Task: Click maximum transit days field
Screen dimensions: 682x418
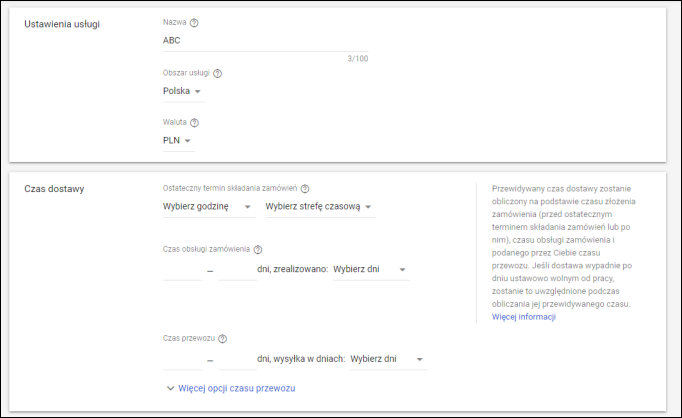Action: (x=237, y=358)
